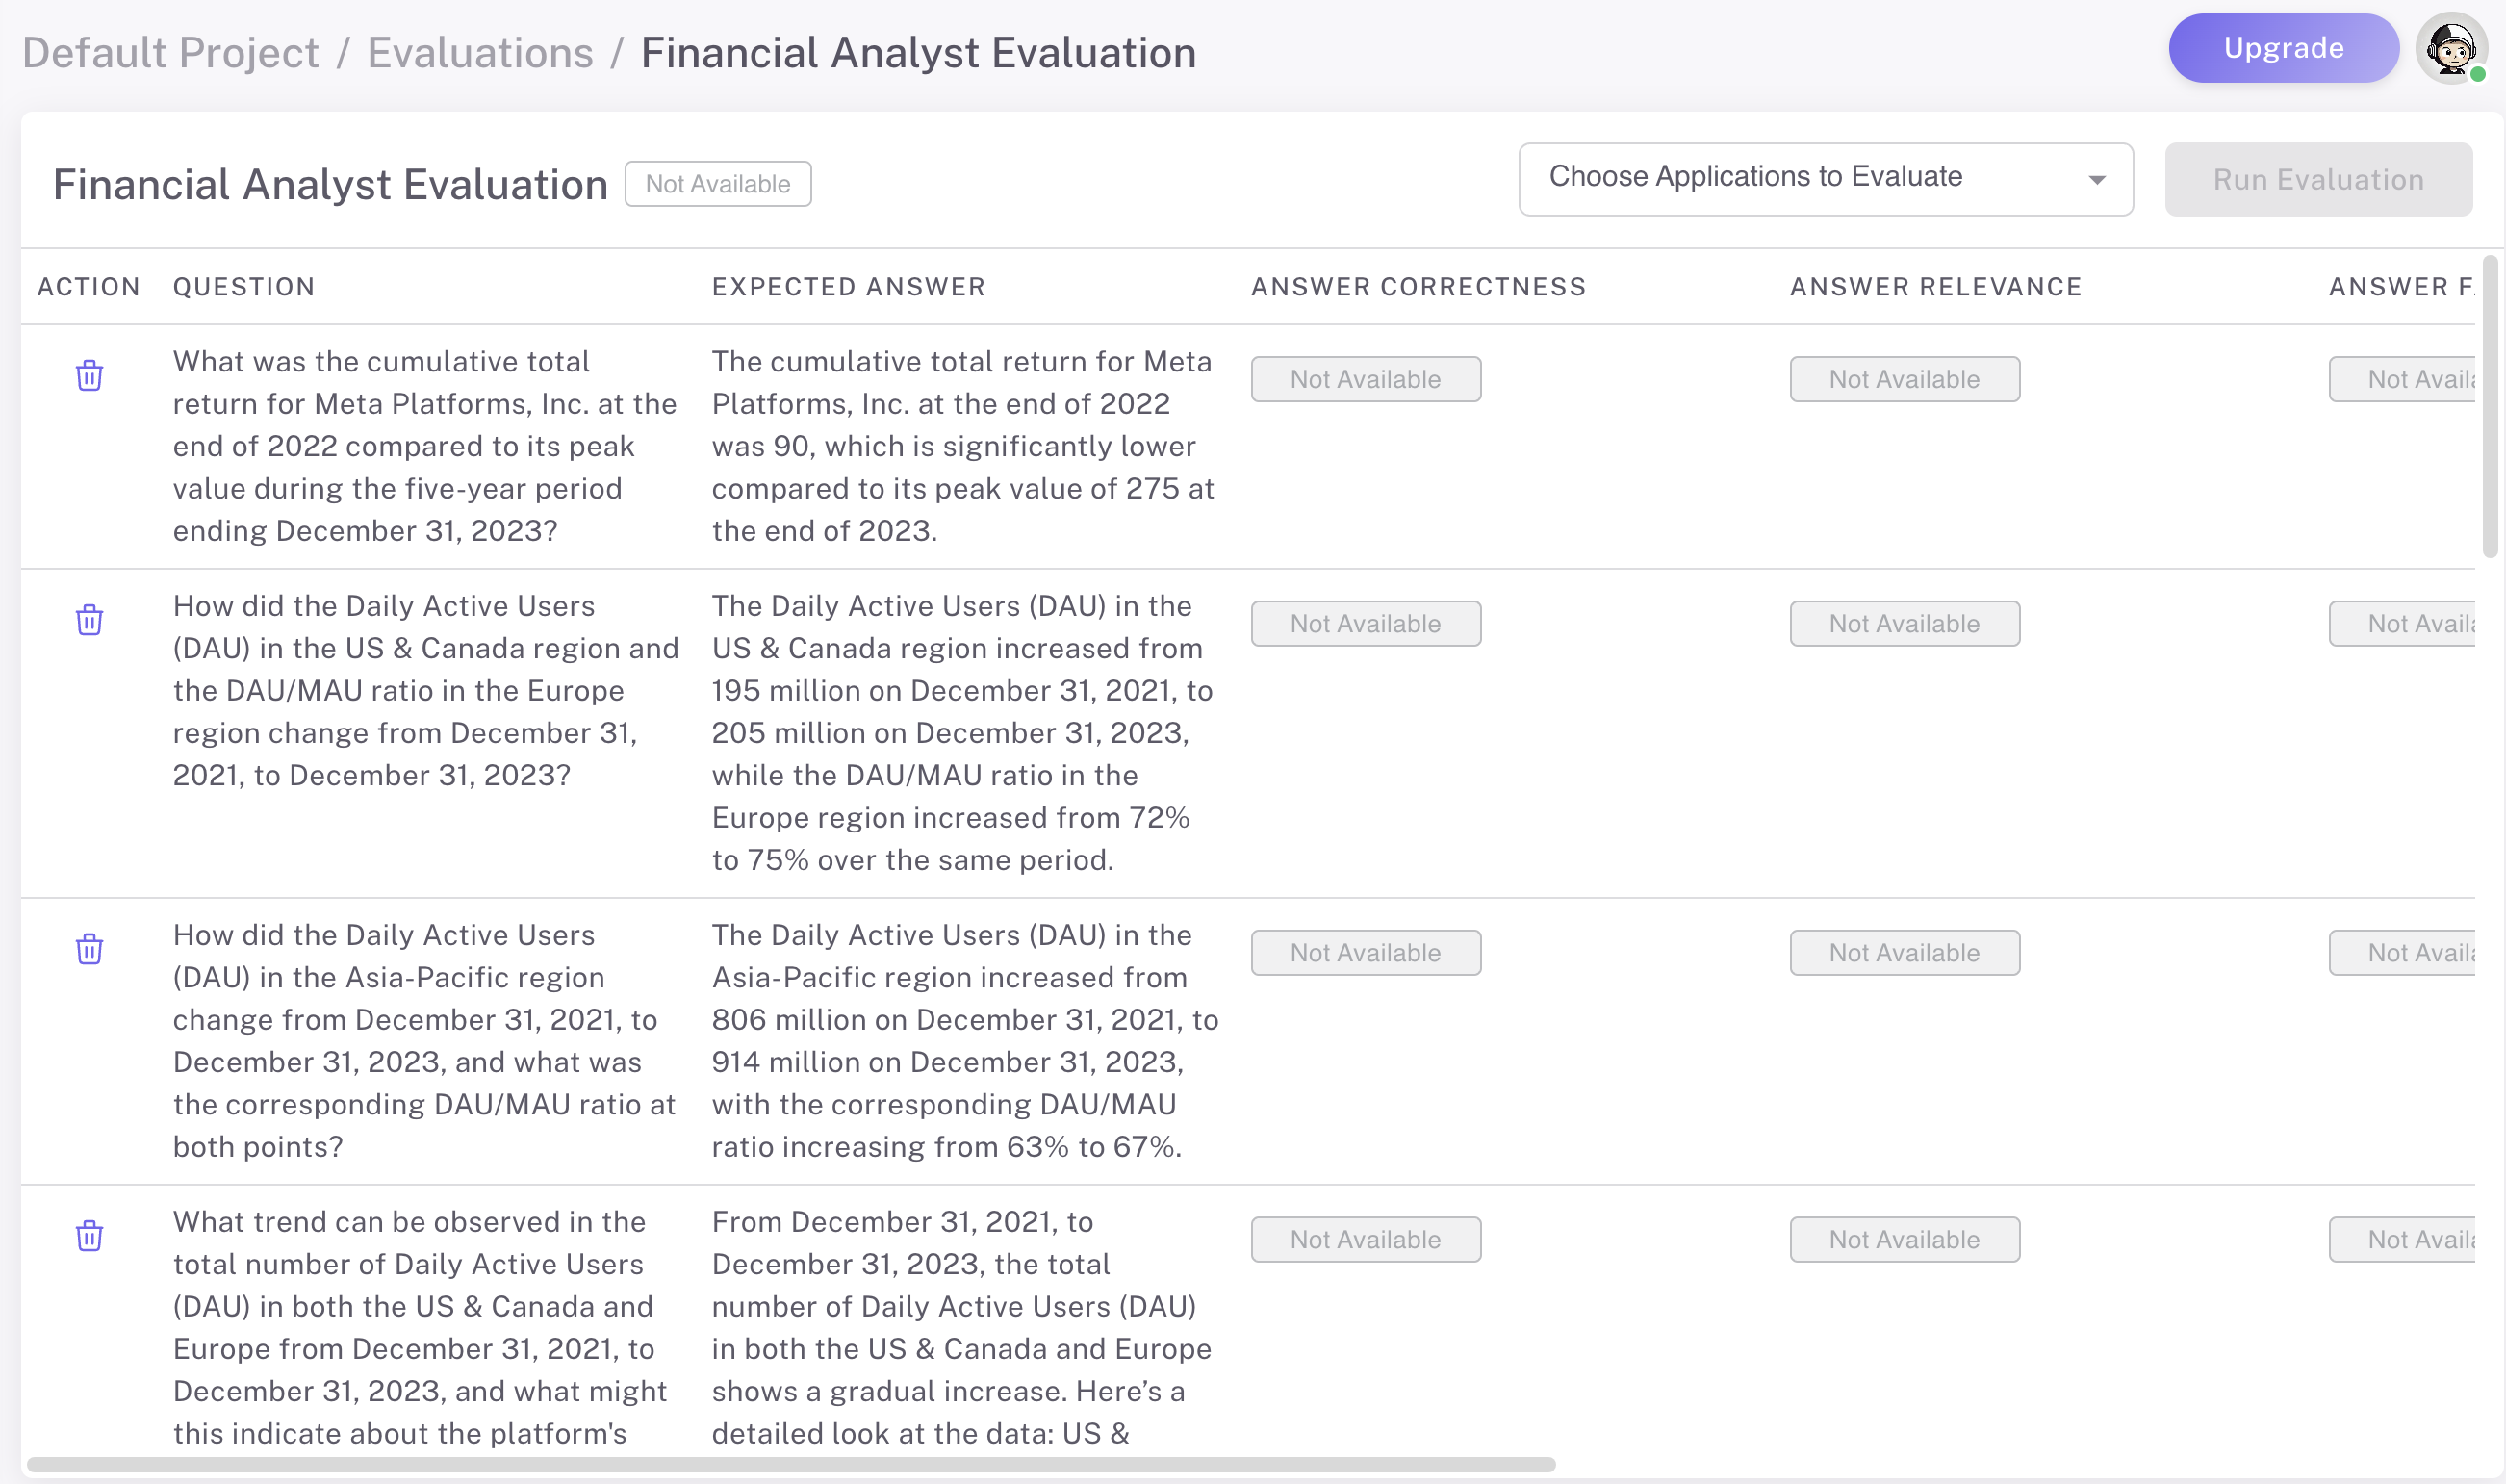Click the Expected Answer column header
Image resolution: width=2506 pixels, height=1484 pixels.
[x=848, y=287]
